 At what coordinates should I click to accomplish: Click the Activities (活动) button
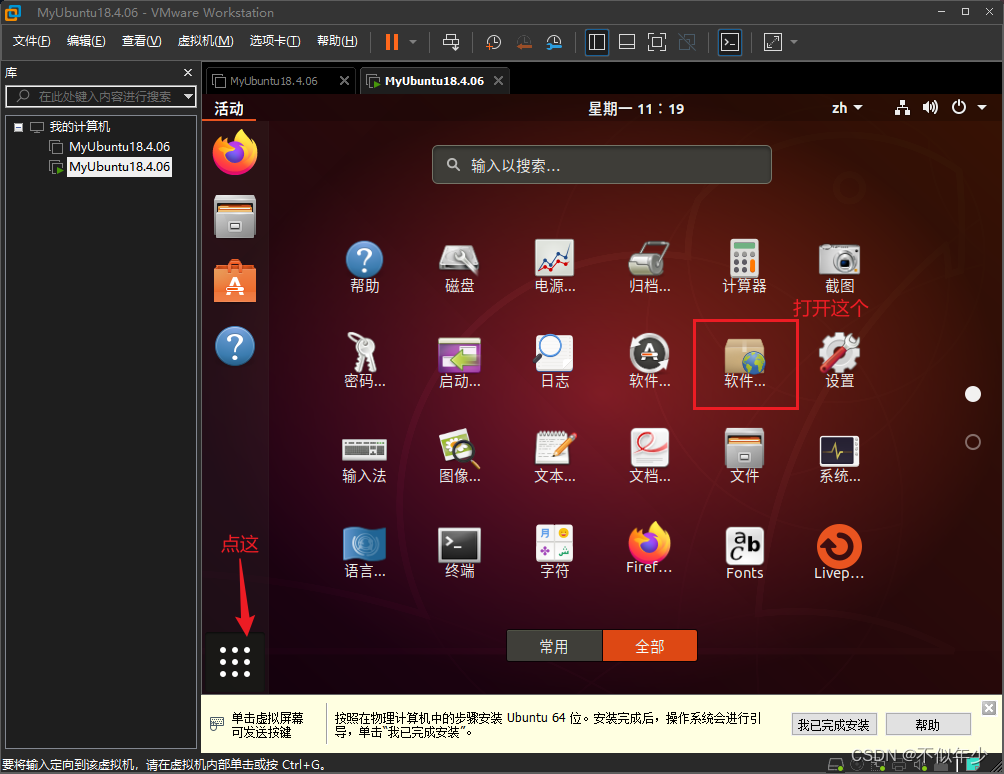tap(229, 108)
